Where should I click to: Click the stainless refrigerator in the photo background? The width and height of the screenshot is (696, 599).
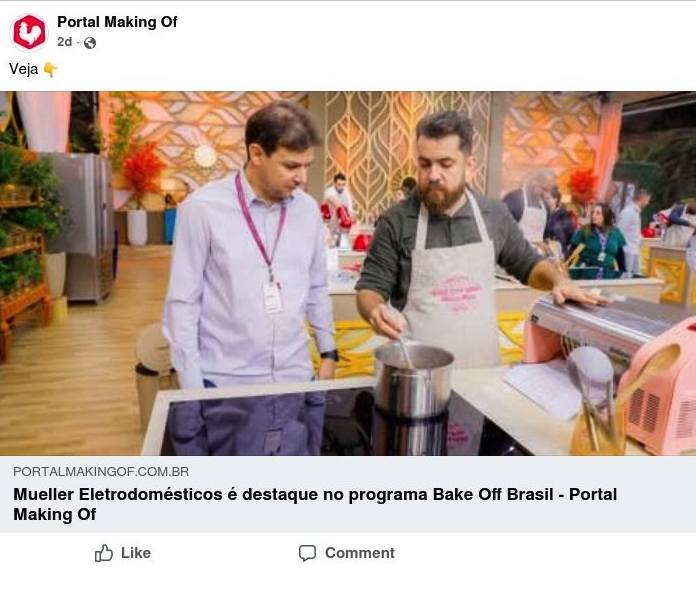coord(82,226)
